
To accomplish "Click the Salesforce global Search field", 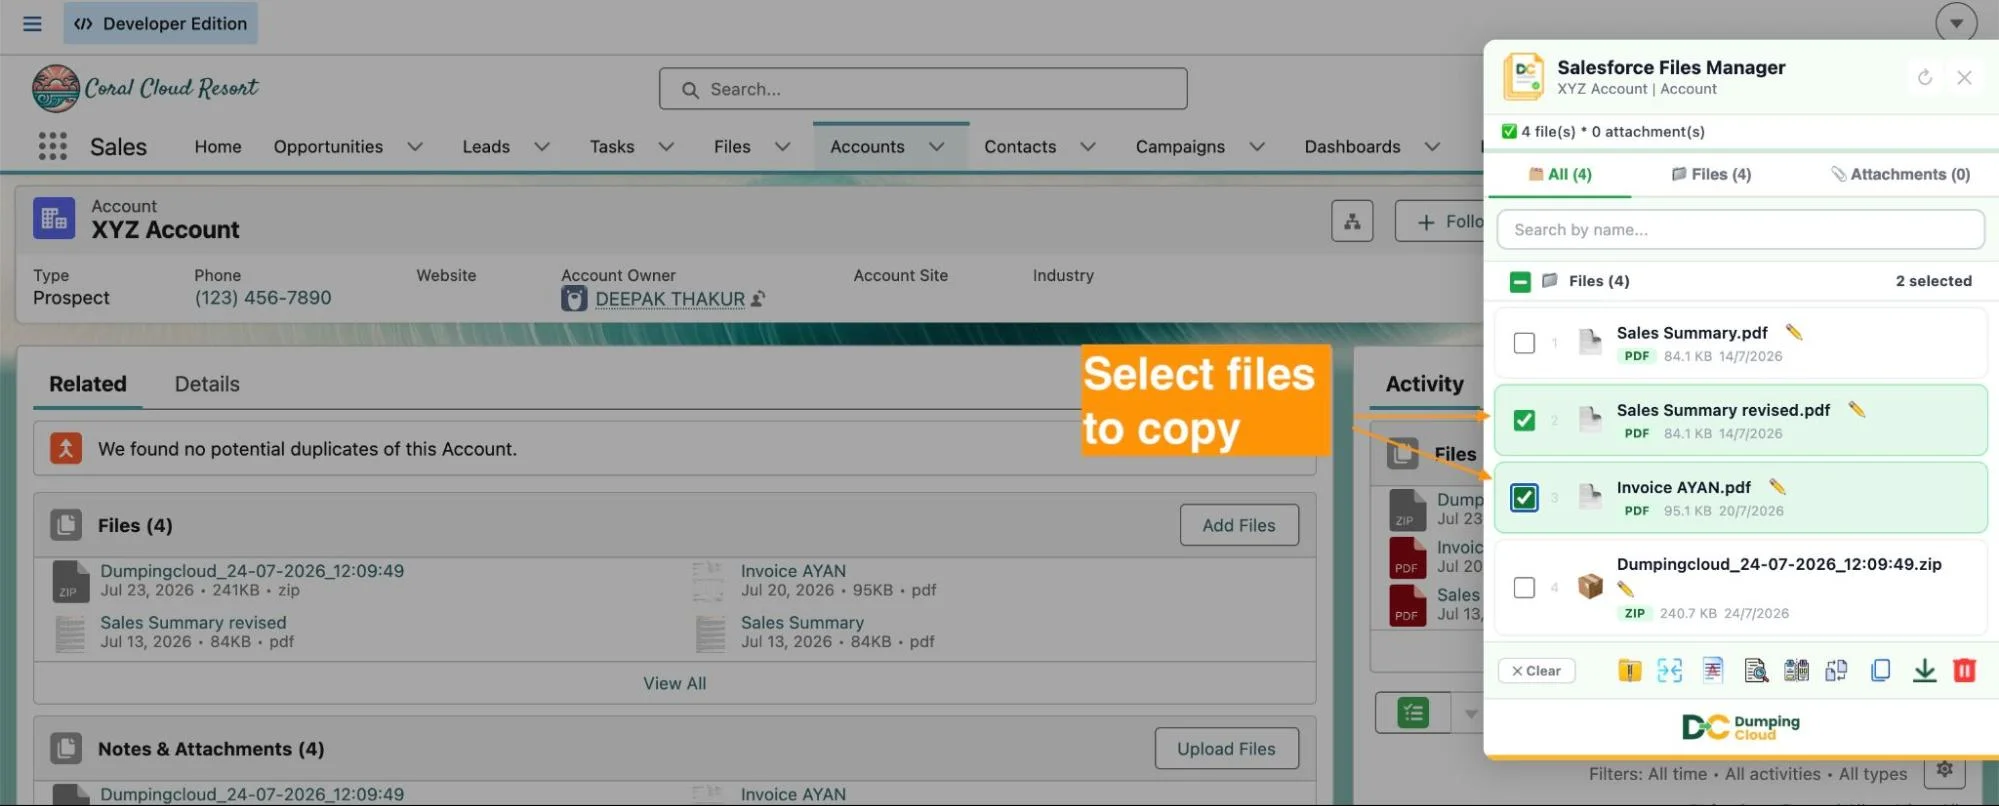I will pyautogui.click(x=923, y=89).
